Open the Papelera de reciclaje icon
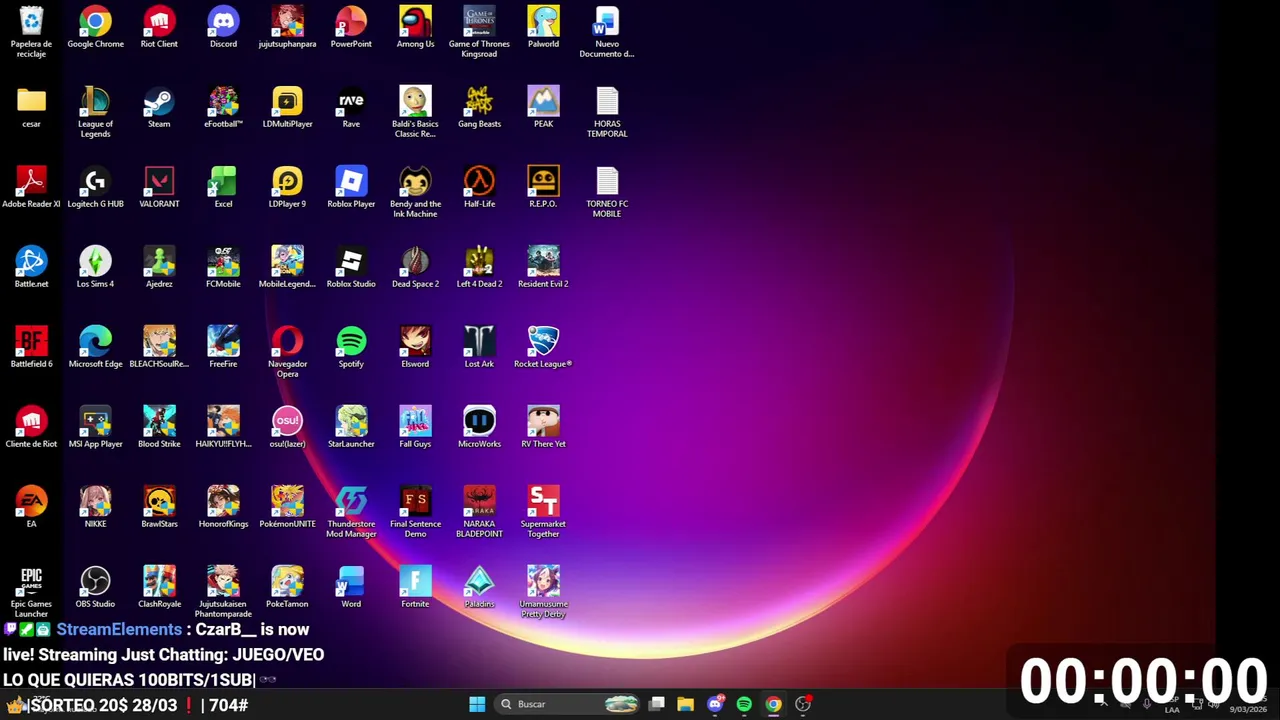 click(31, 32)
